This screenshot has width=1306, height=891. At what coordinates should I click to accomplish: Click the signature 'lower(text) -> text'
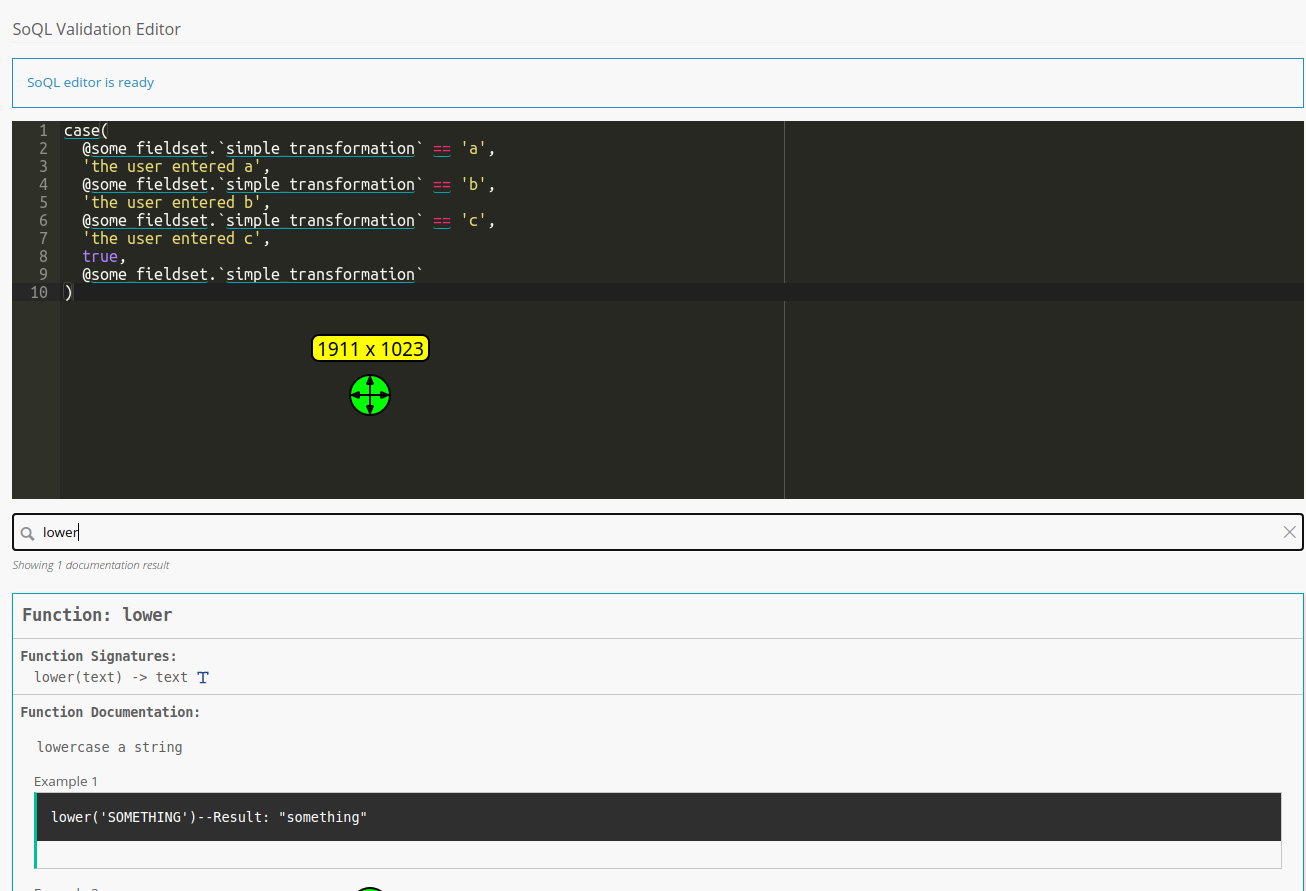111,677
